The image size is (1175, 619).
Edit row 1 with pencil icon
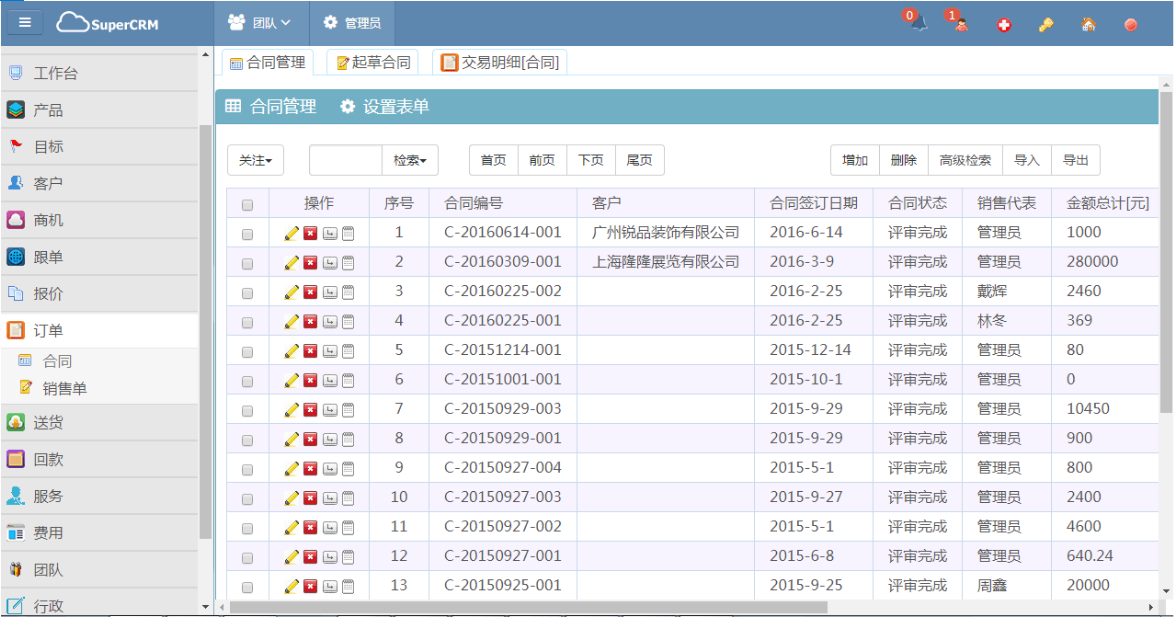point(292,234)
